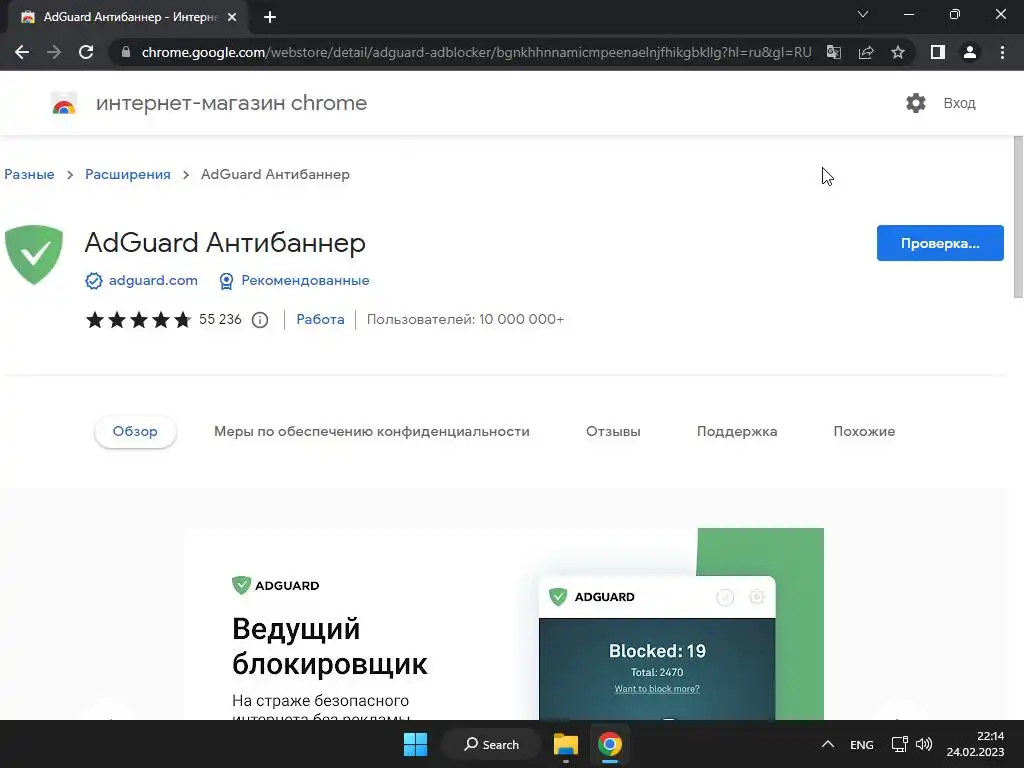Screen dimensions: 1024x768
Task: Show hidden tray icons chevron
Action: click(x=827, y=744)
